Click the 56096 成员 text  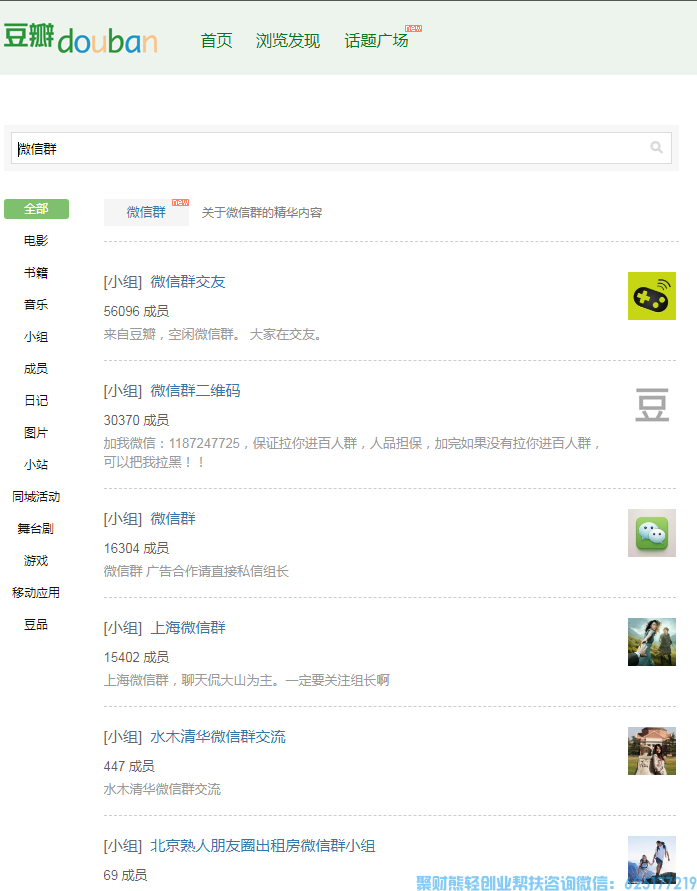(x=136, y=311)
